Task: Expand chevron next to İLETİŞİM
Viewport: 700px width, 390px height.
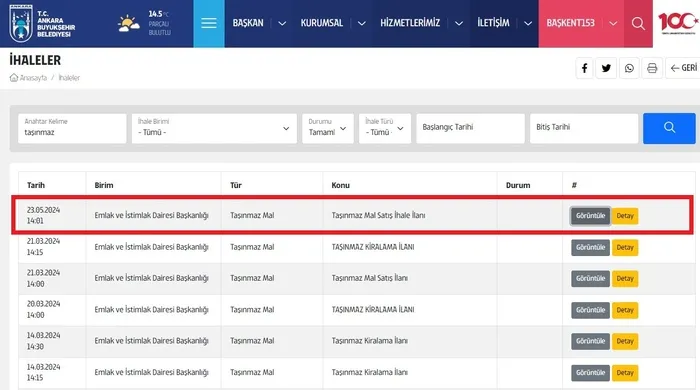Action: 528,24
